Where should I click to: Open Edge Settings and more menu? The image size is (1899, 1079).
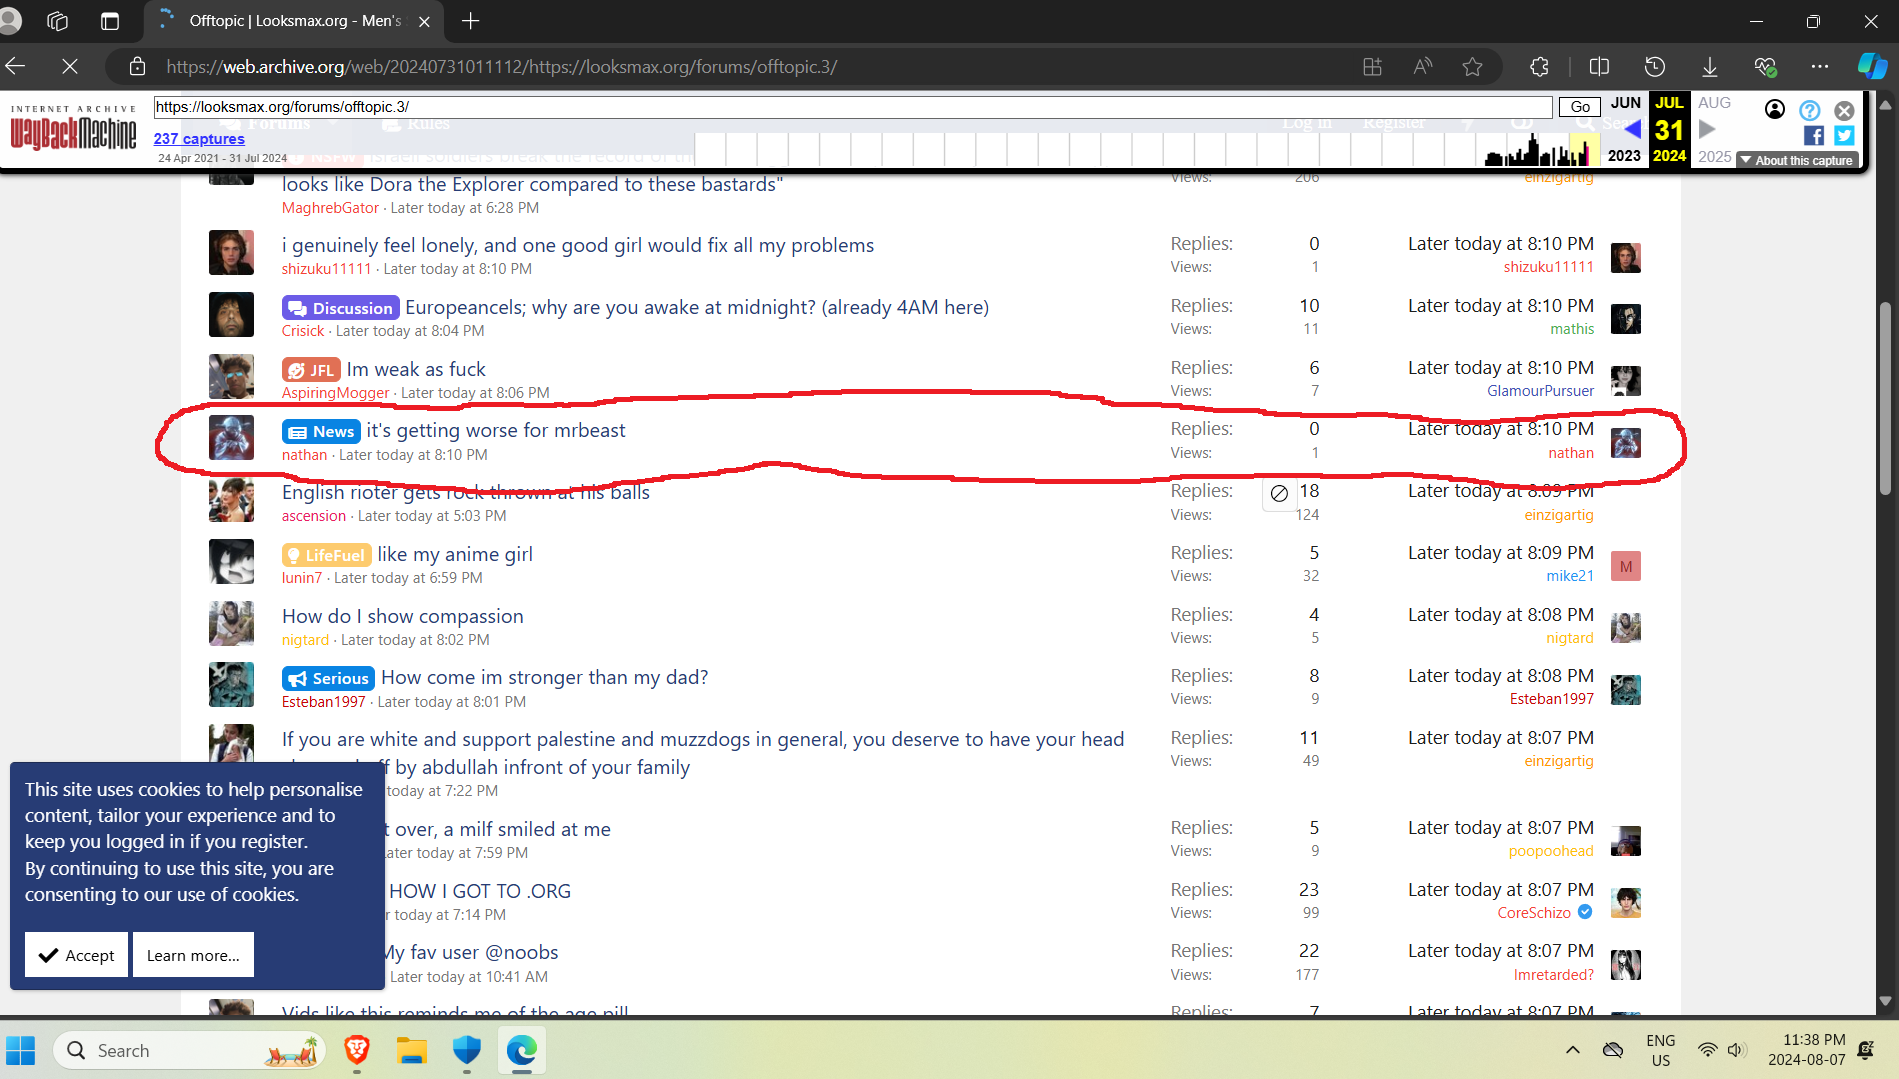coord(1819,67)
